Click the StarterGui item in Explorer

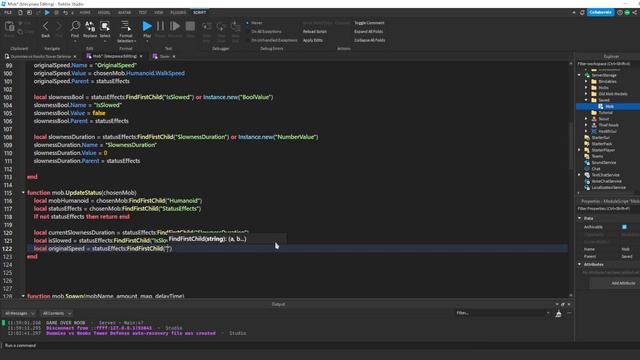(x=600, y=138)
